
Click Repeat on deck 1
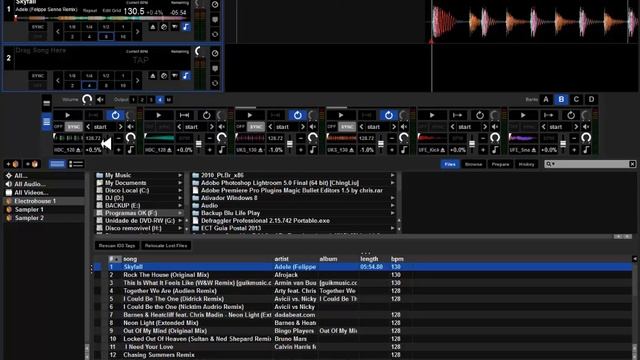[x=90, y=11]
